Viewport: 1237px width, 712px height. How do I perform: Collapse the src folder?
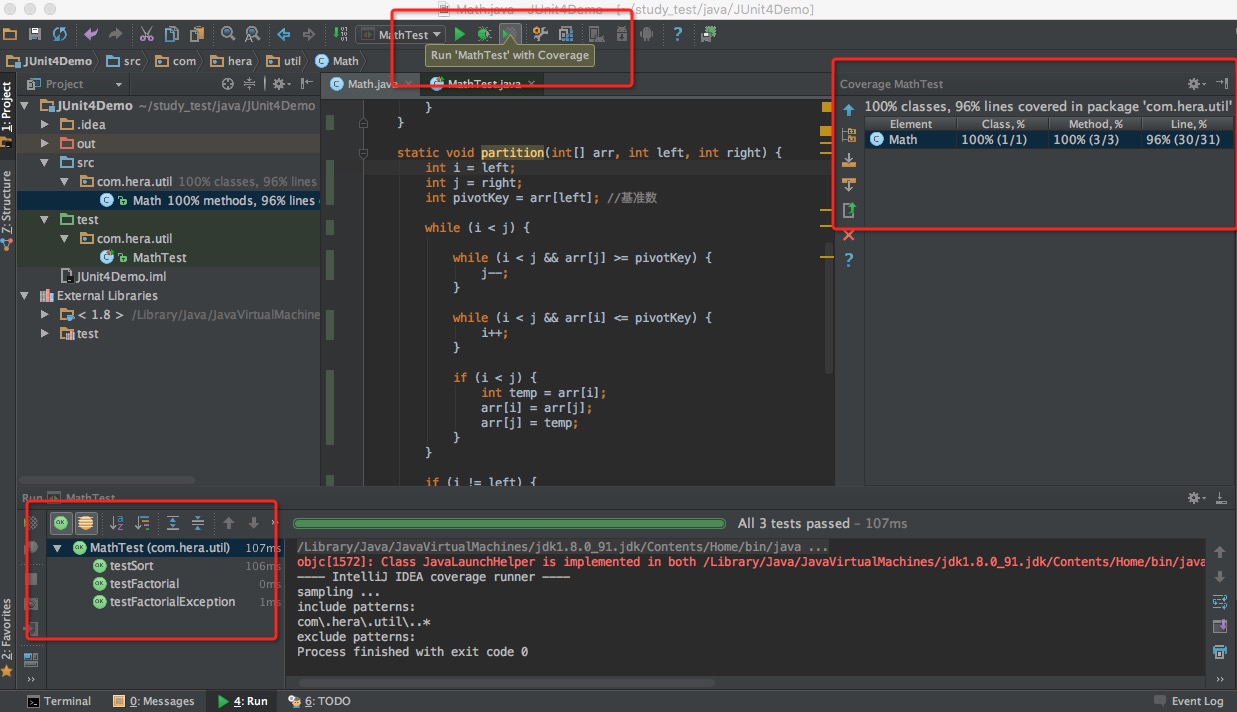click(44, 162)
